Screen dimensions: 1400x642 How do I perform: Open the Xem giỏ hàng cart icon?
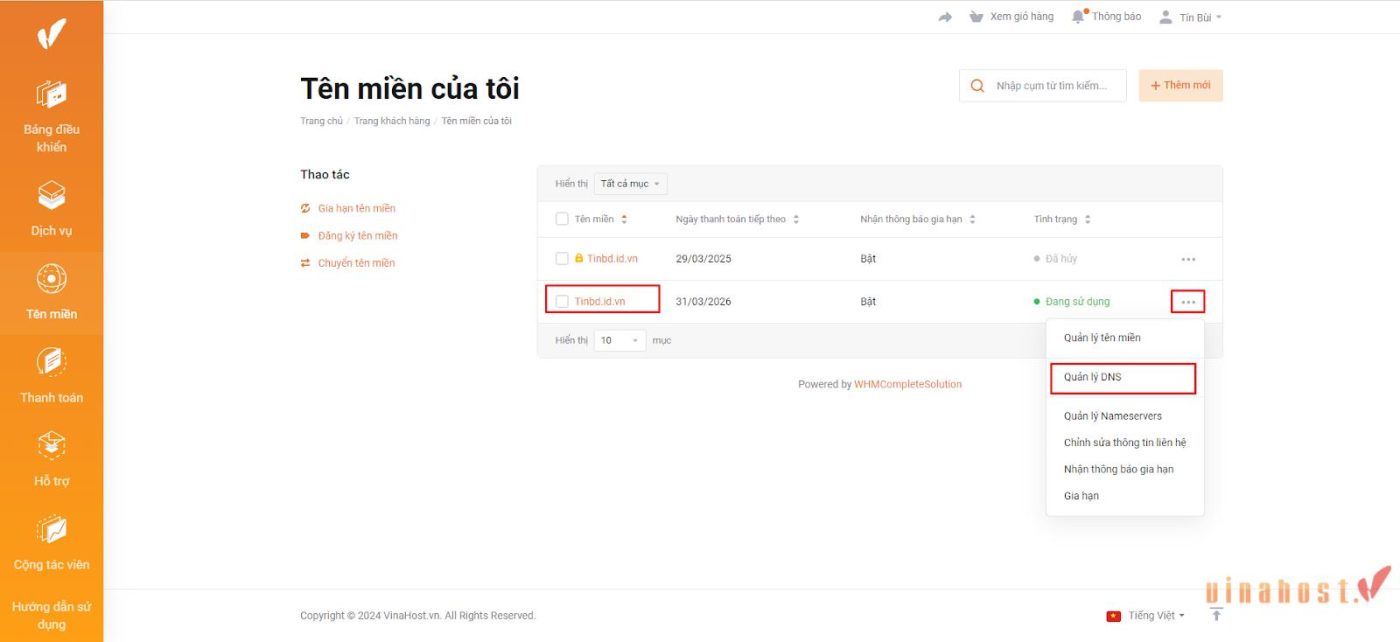975,16
